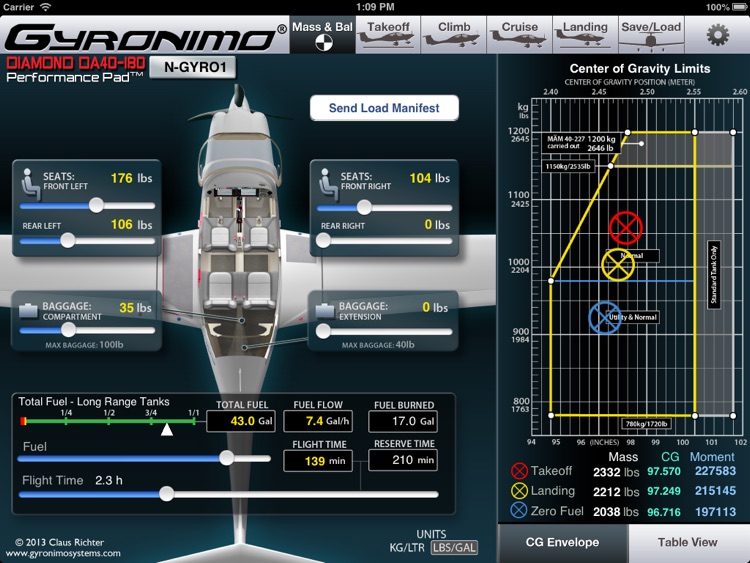This screenshot has height=563, width=750.
Task: Tap the N-GYRO1 aircraft registration button
Action: click(193, 67)
